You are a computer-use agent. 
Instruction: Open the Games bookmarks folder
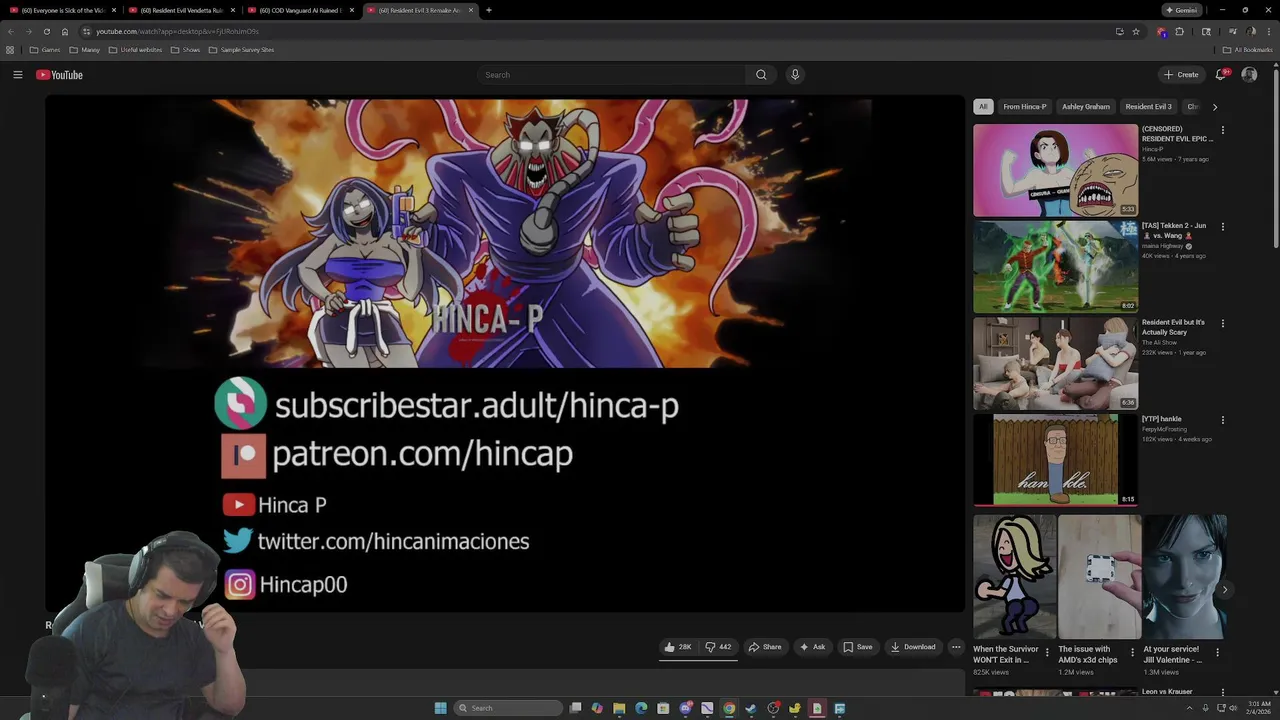(x=45, y=50)
